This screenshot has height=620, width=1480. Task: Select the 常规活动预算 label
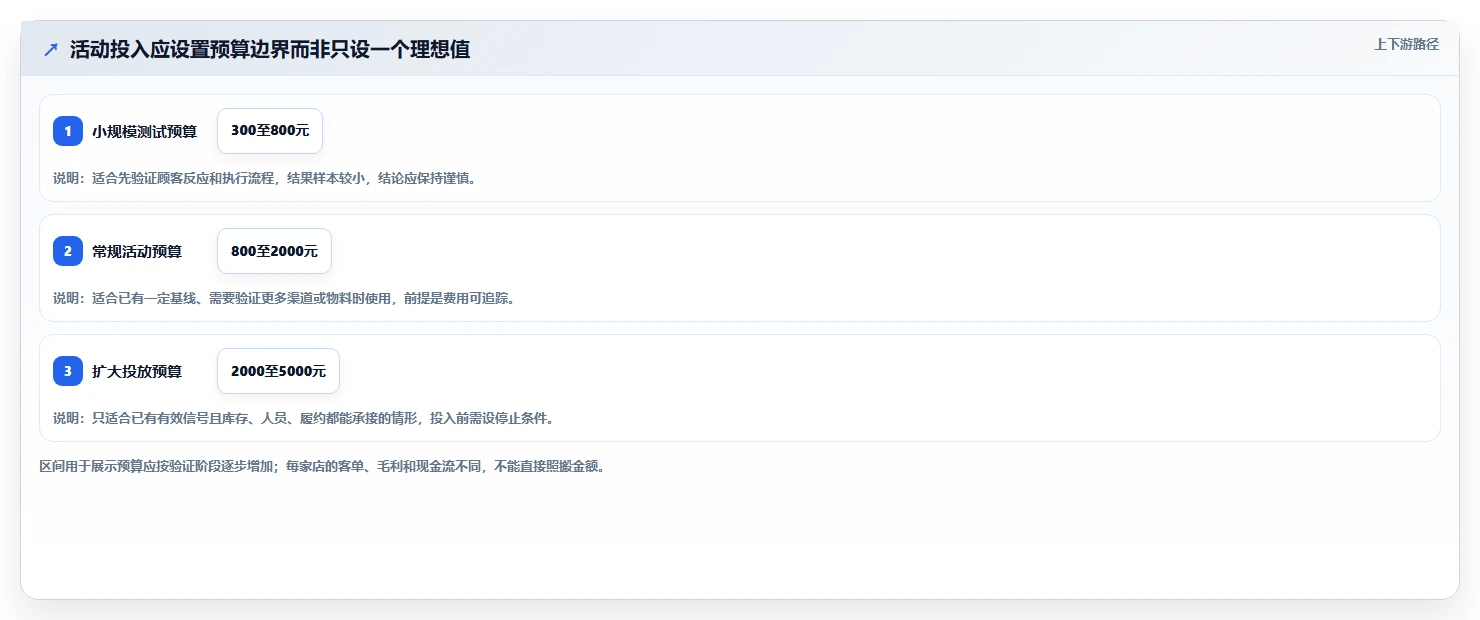coord(137,251)
